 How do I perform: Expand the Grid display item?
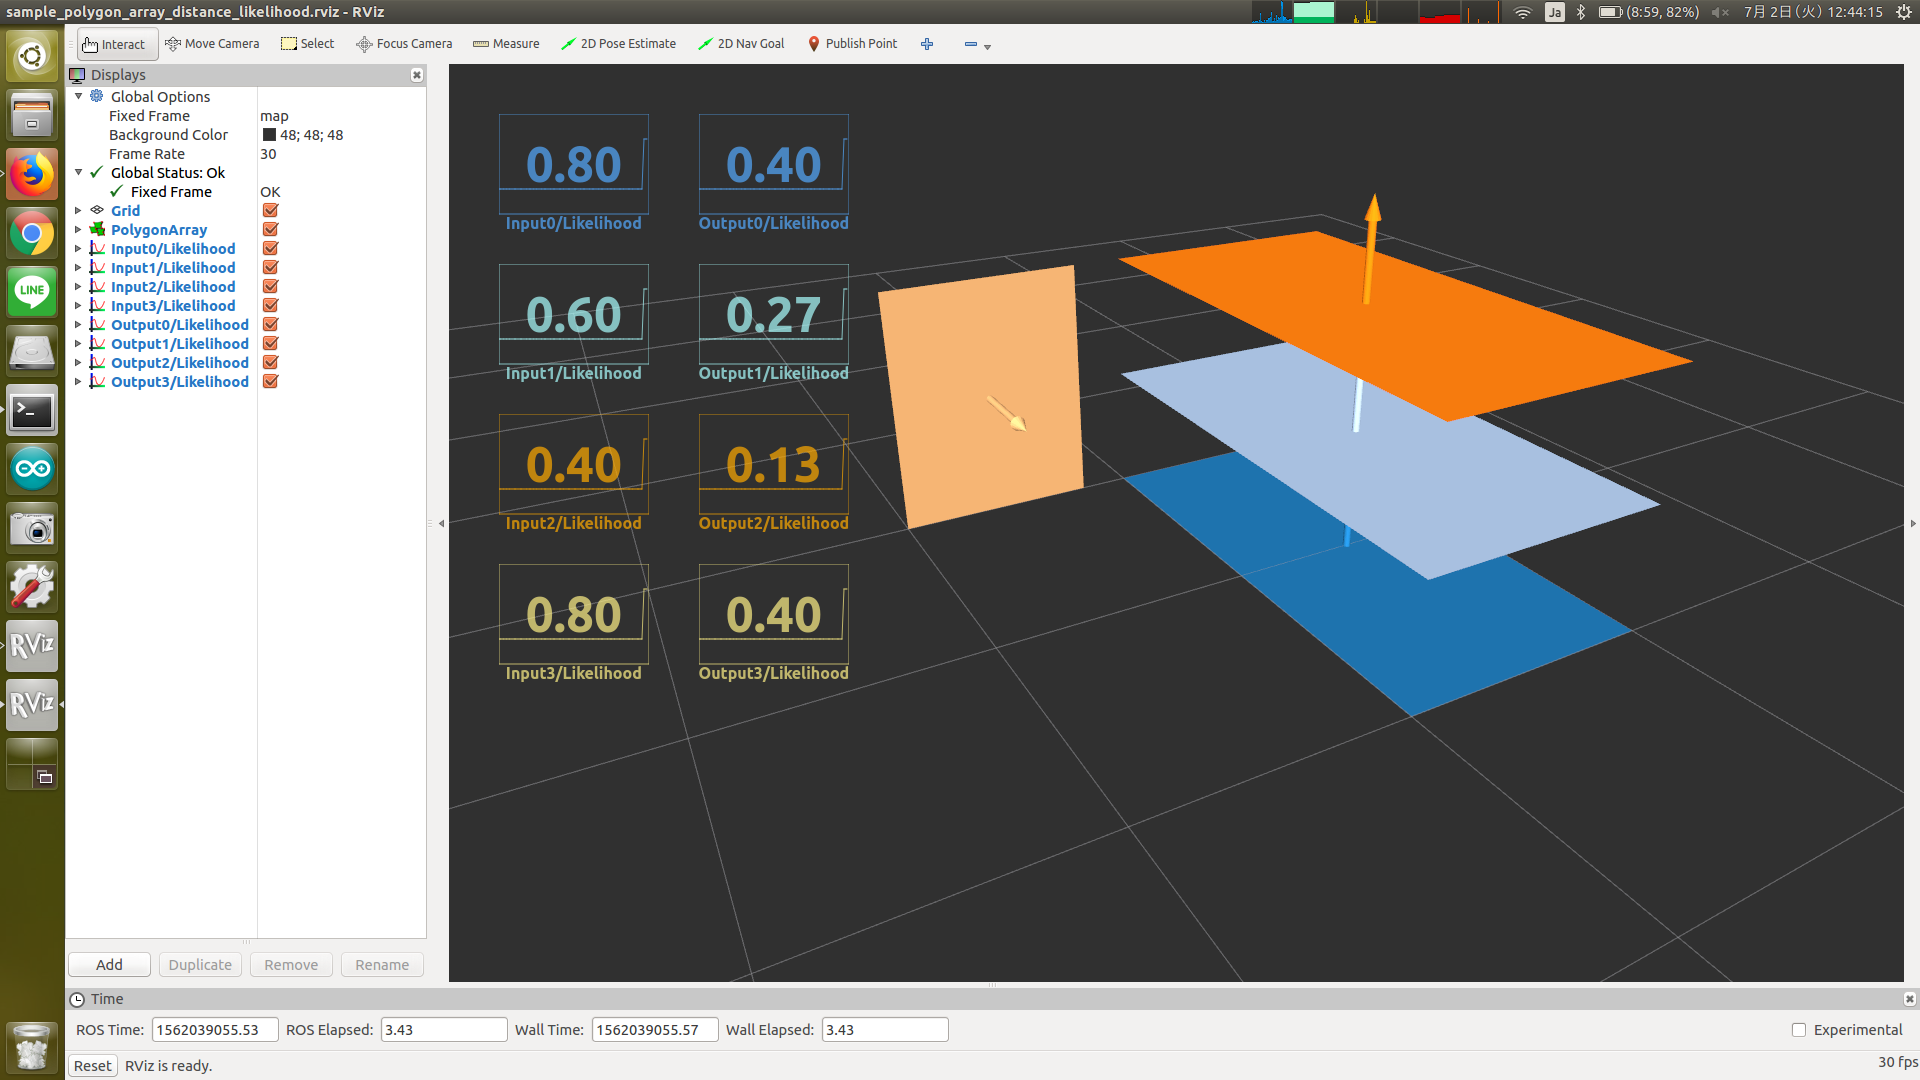click(x=78, y=211)
